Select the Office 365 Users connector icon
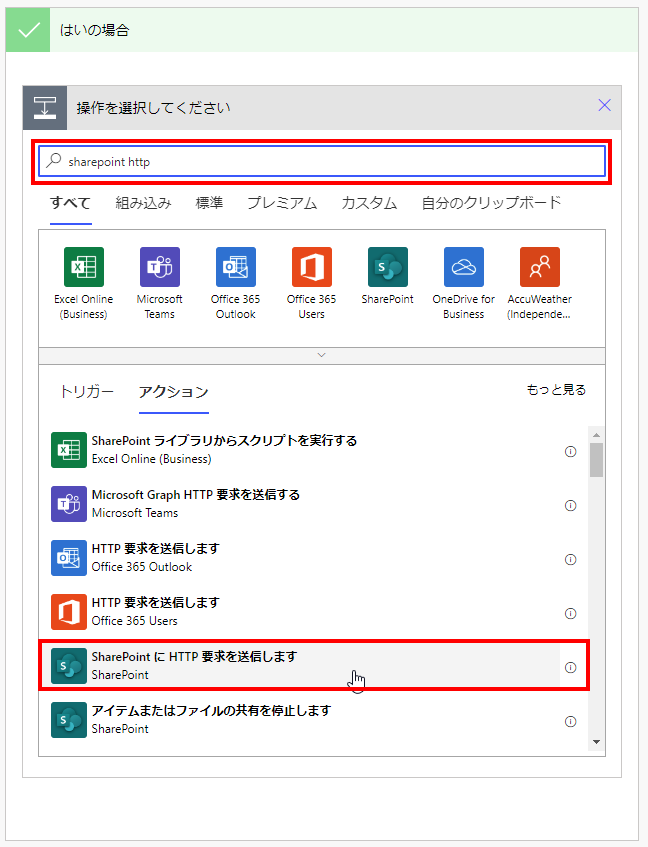The image size is (648, 847). [312, 267]
